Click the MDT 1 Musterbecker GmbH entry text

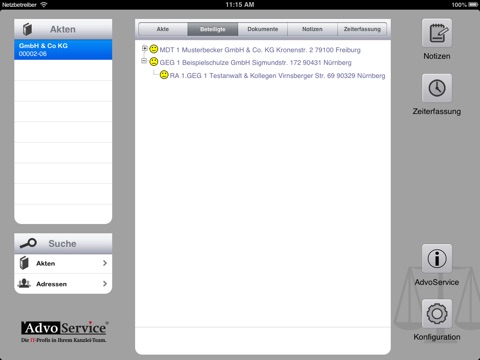click(260, 50)
